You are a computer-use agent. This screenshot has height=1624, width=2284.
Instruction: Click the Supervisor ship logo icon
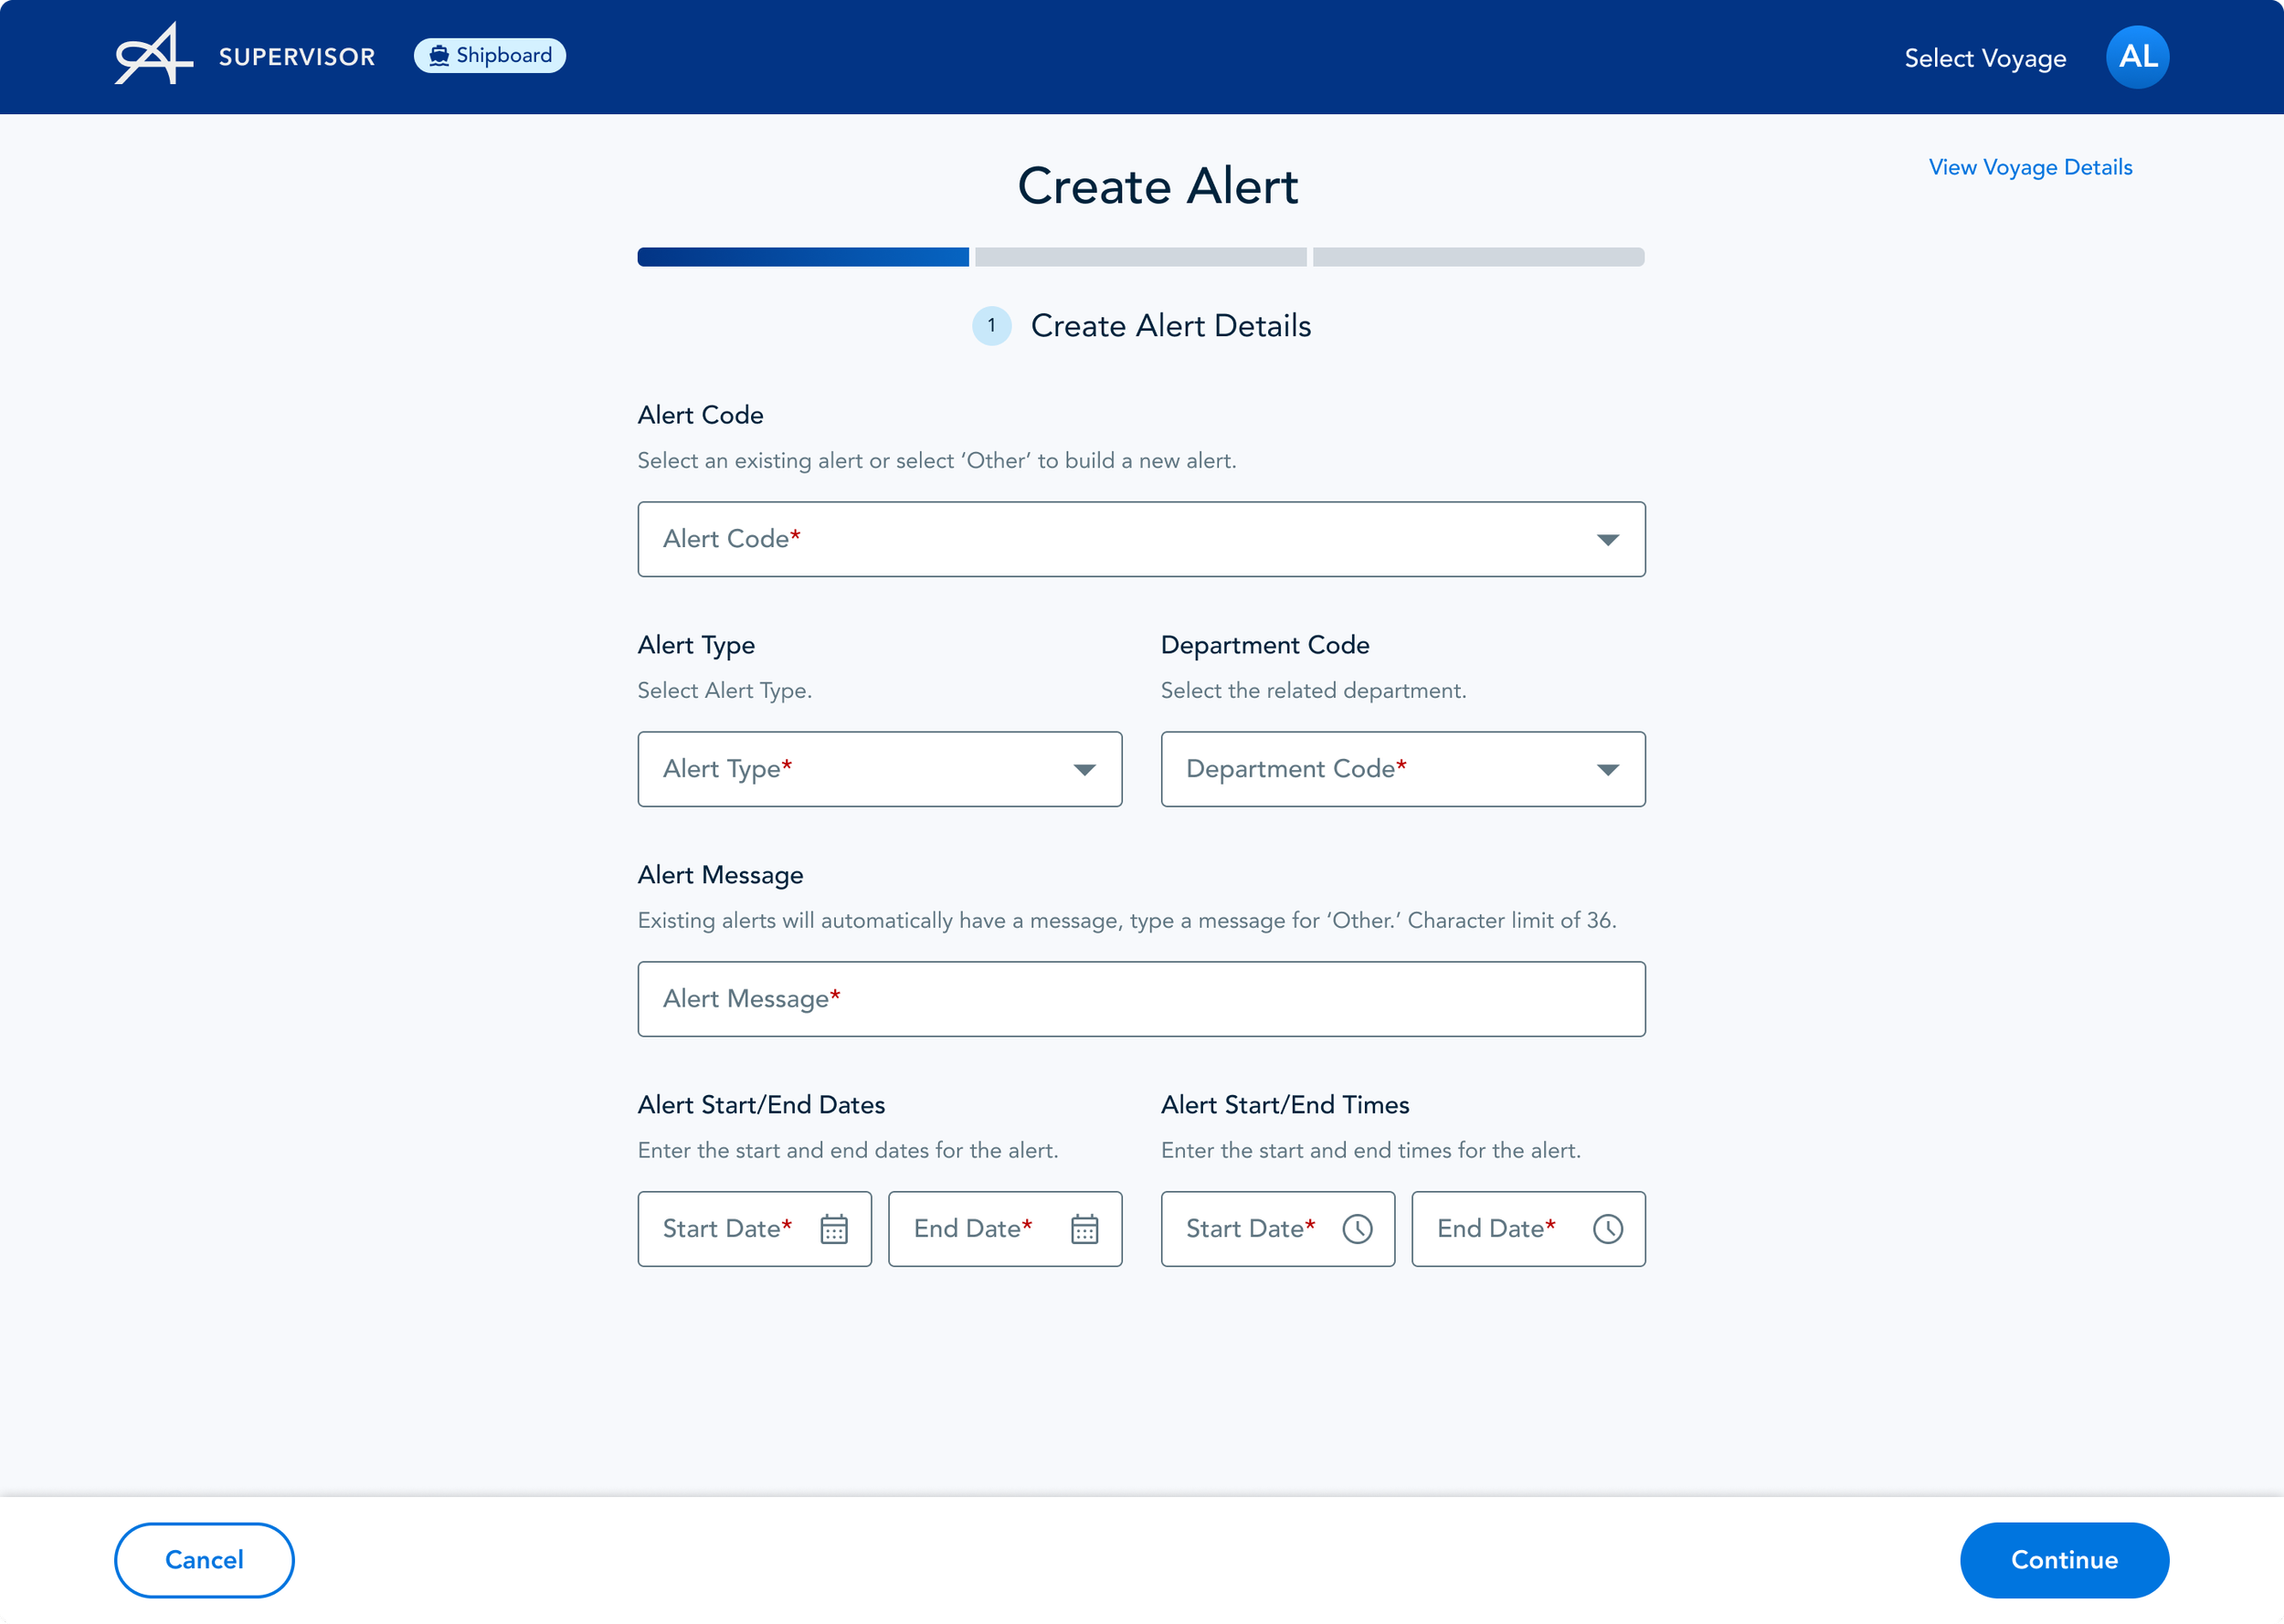(x=153, y=55)
